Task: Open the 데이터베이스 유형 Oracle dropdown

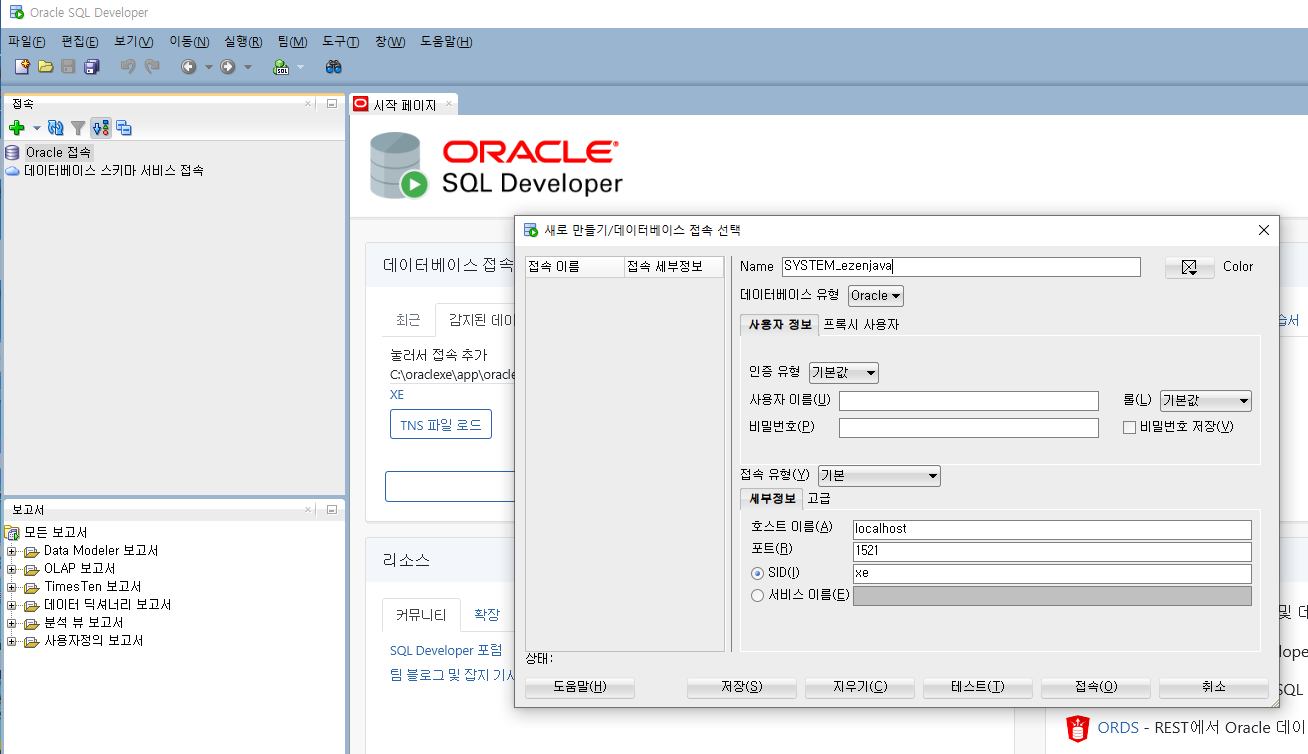Action: click(876, 296)
